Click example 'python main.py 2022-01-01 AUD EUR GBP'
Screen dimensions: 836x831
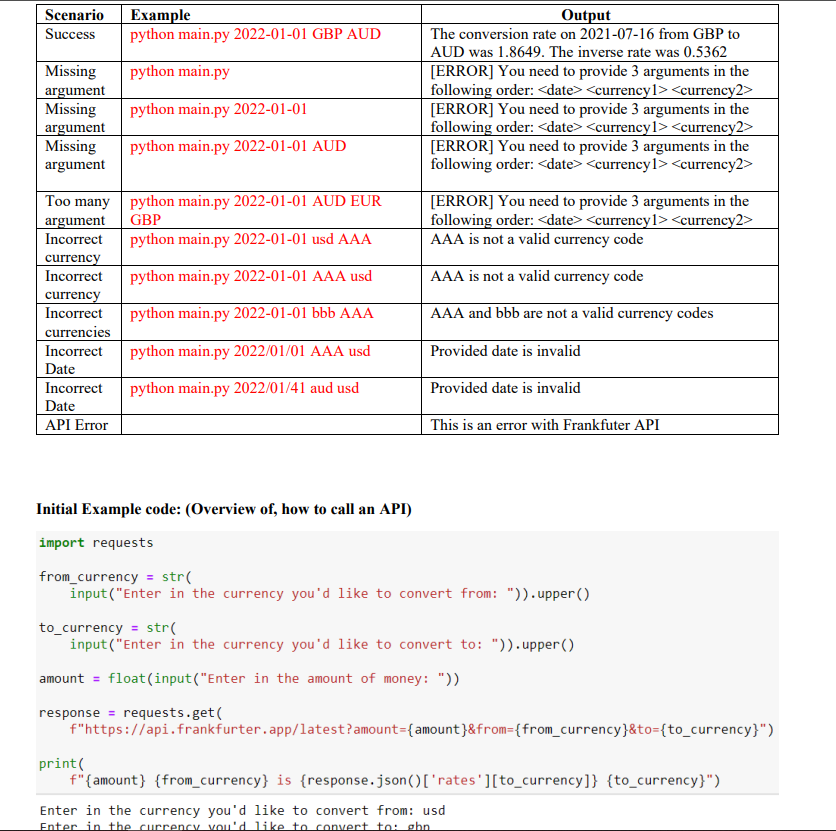click(x=256, y=211)
